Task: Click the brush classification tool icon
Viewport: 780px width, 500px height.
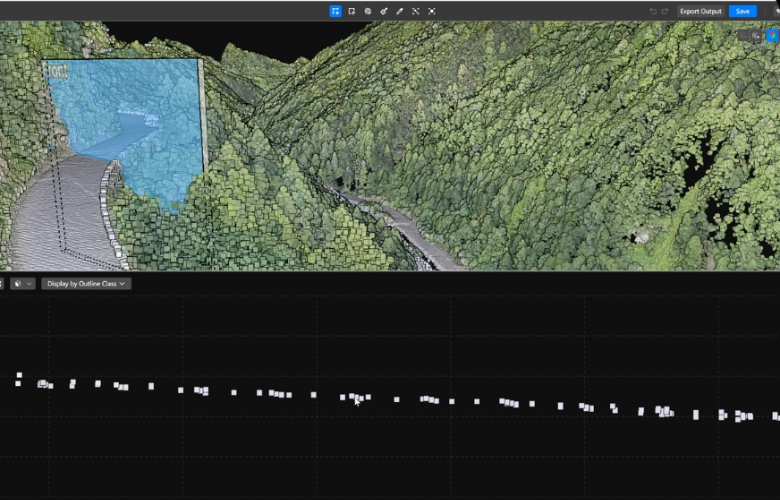Action: [384, 11]
